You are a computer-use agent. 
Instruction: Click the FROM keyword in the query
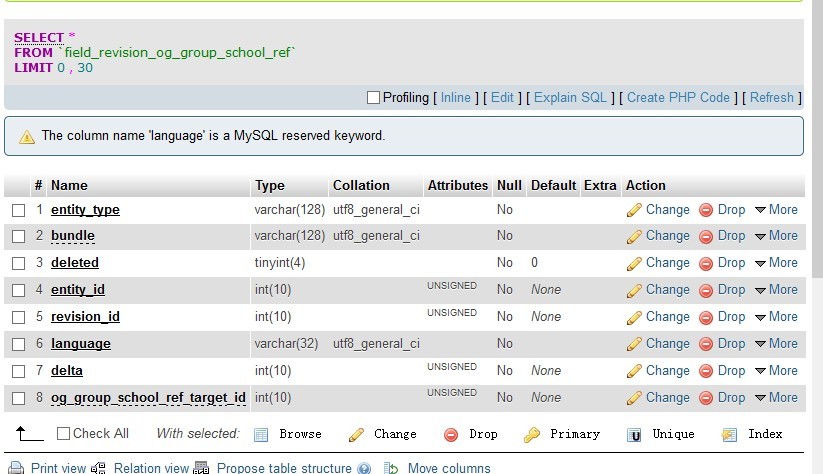pos(34,52)
